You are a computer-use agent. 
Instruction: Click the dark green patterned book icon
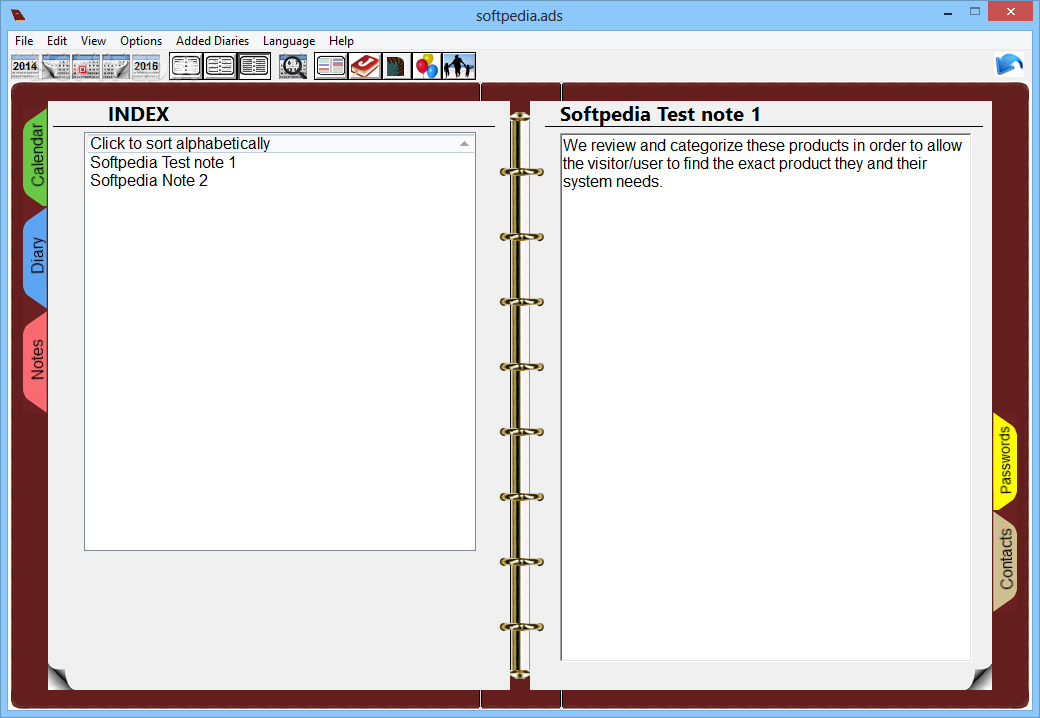pyautogui.click(x=397, y=66)
